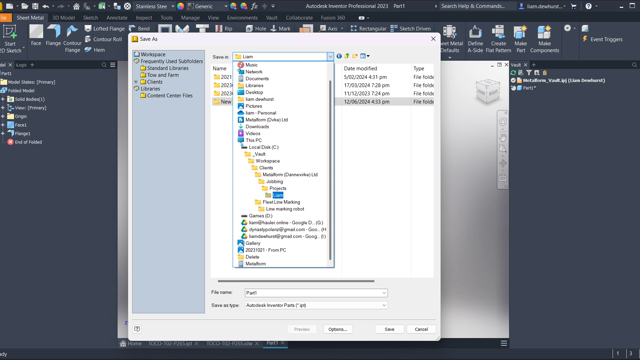Image resolution: width=640 pixels, height=360 pixels.
Task: Click the horizontal scrollbar under the file list
Action: click(x=296, y=281)
